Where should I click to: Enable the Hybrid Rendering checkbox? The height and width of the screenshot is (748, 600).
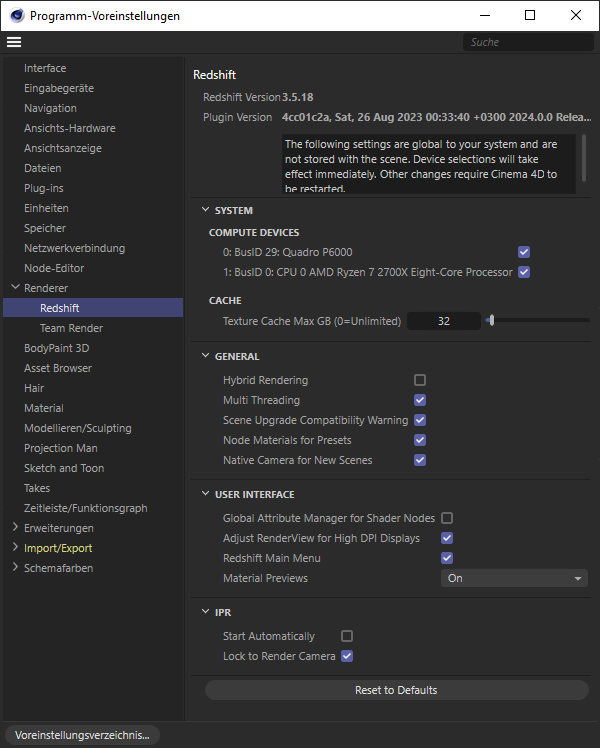click(420, 380)
